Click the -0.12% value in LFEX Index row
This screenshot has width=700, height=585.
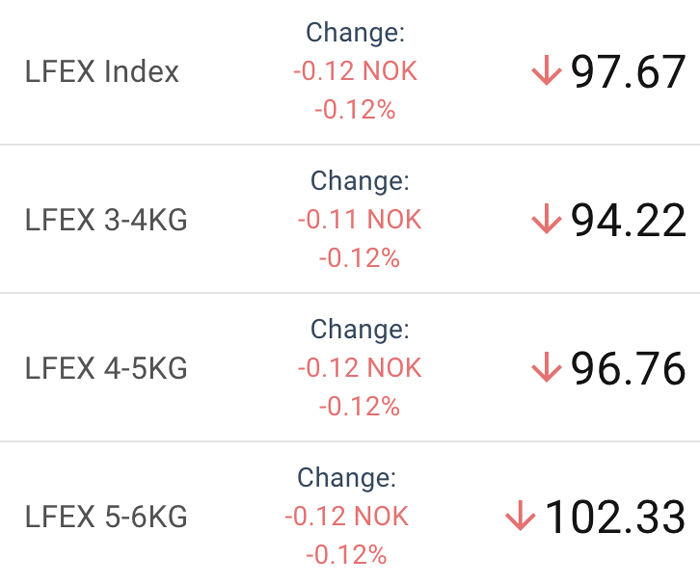(355, 109)
